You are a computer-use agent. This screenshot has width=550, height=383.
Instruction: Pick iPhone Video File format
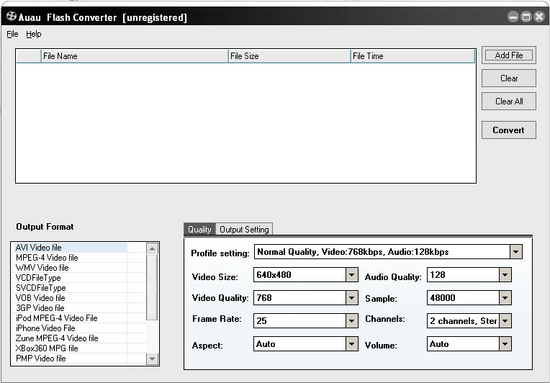click(x=70, y=328)
